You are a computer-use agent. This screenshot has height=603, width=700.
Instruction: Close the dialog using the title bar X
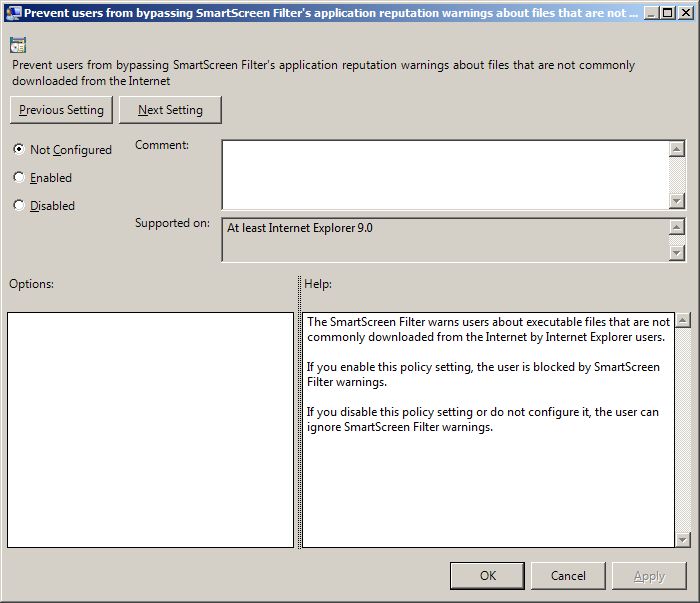coord(685,13)
